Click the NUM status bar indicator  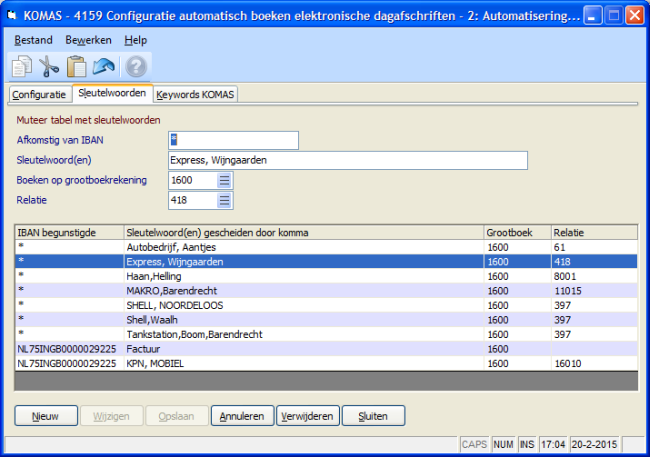click(503, 445)
